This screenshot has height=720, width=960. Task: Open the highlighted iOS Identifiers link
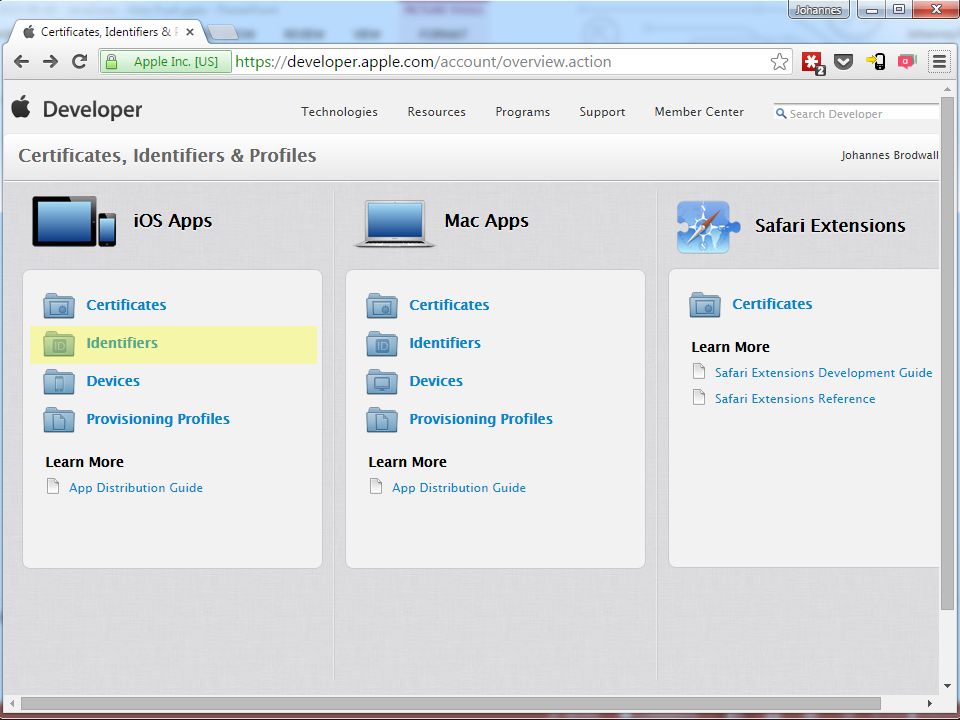[122, 343]
